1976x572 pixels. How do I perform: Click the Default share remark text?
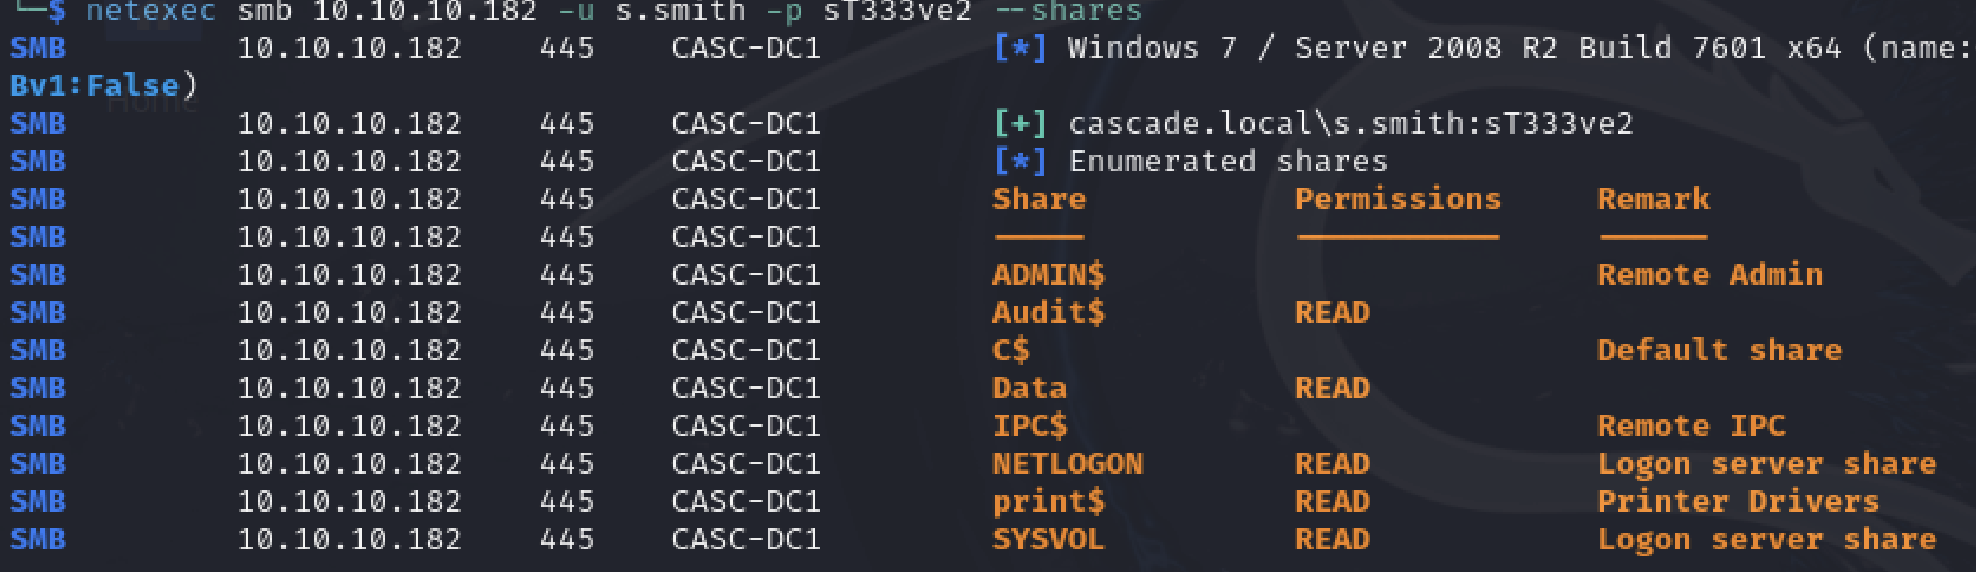point(1719,351)
